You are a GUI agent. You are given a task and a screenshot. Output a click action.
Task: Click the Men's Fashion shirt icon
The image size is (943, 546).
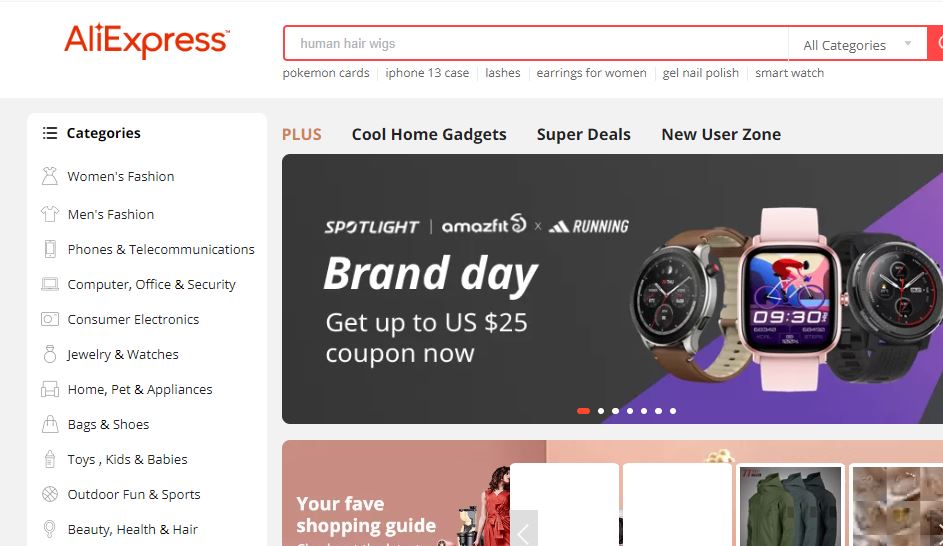click(50, 214)
